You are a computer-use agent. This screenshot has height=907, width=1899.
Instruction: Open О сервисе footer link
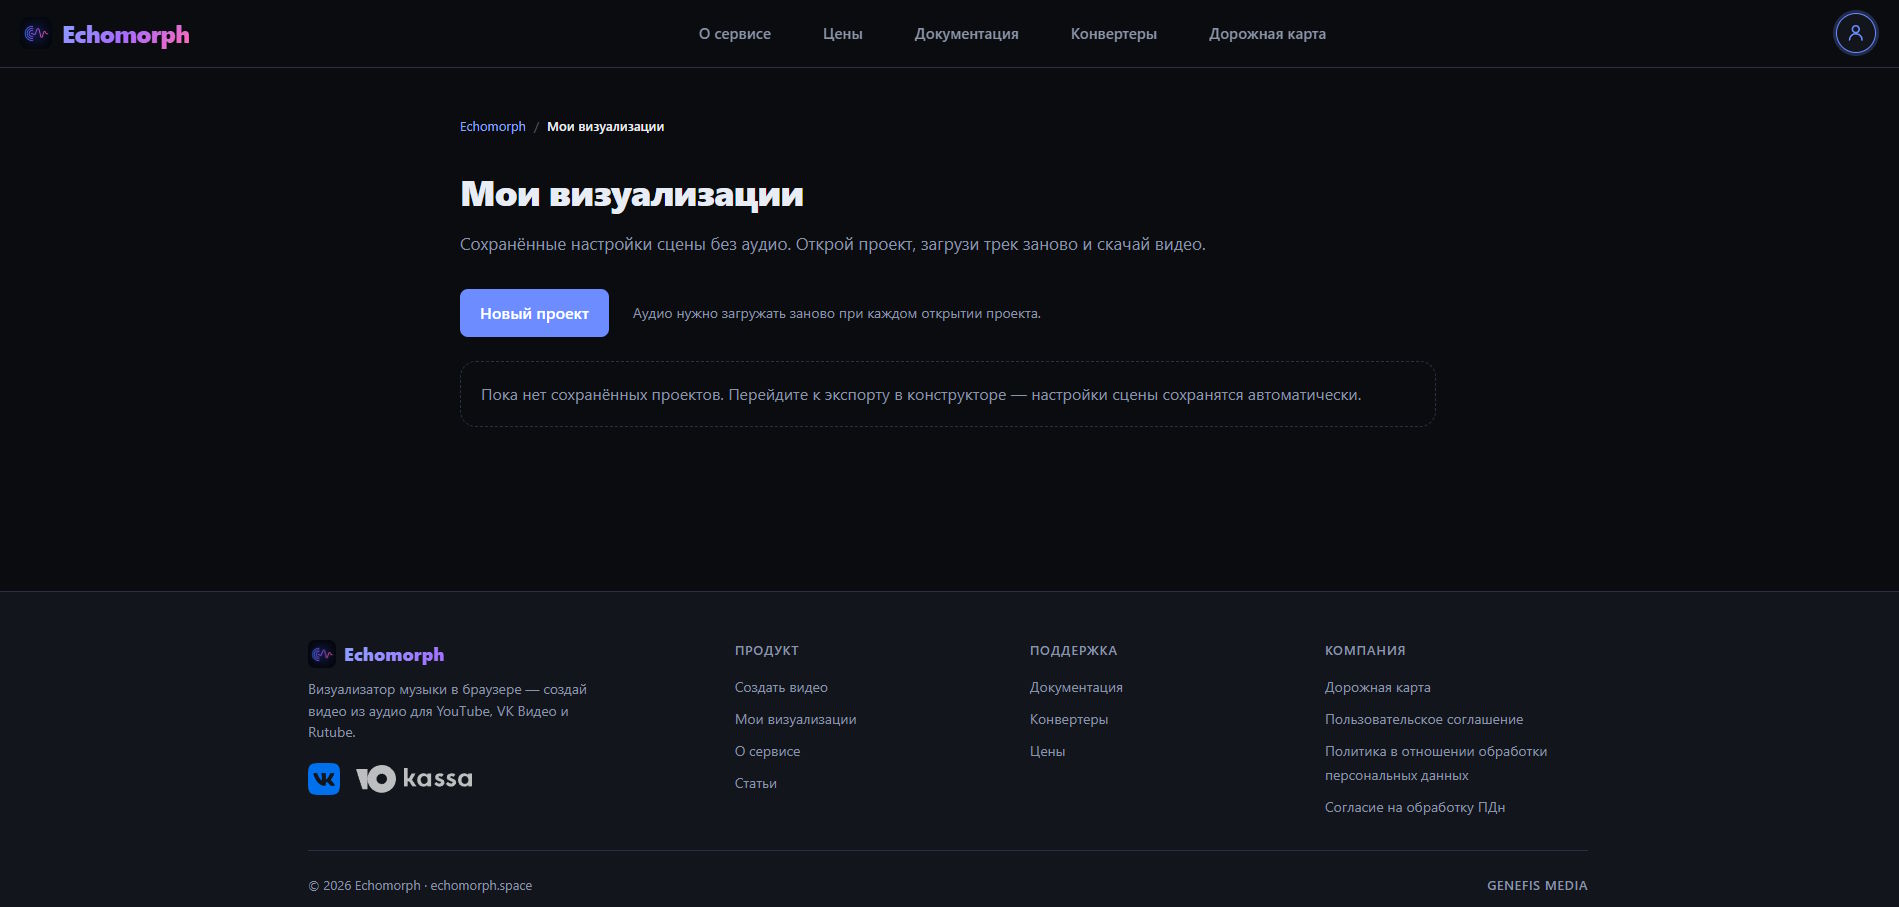[x=767, y=751]
